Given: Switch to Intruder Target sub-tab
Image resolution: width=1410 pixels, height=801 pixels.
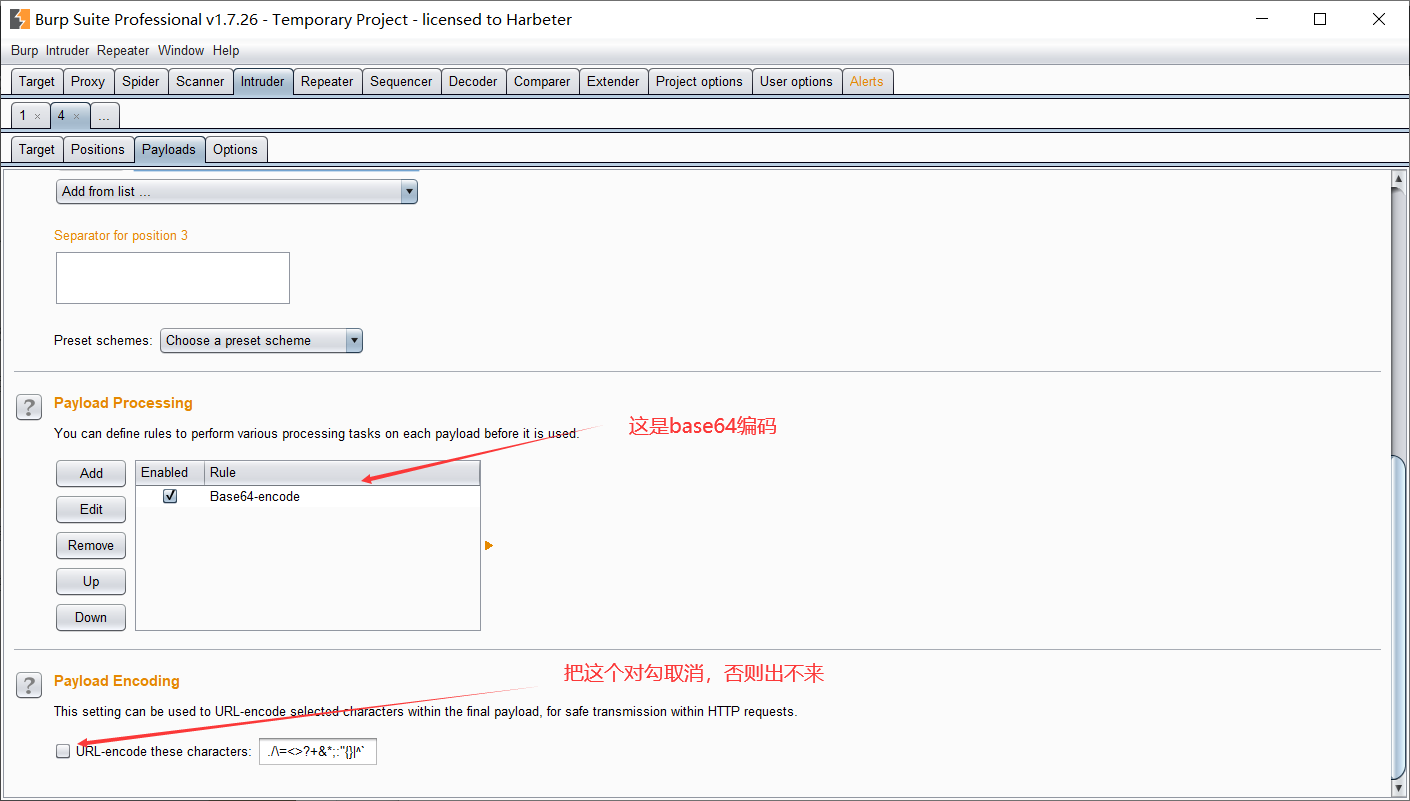Looking at the screenshot, I should click(x=37, y=149).
